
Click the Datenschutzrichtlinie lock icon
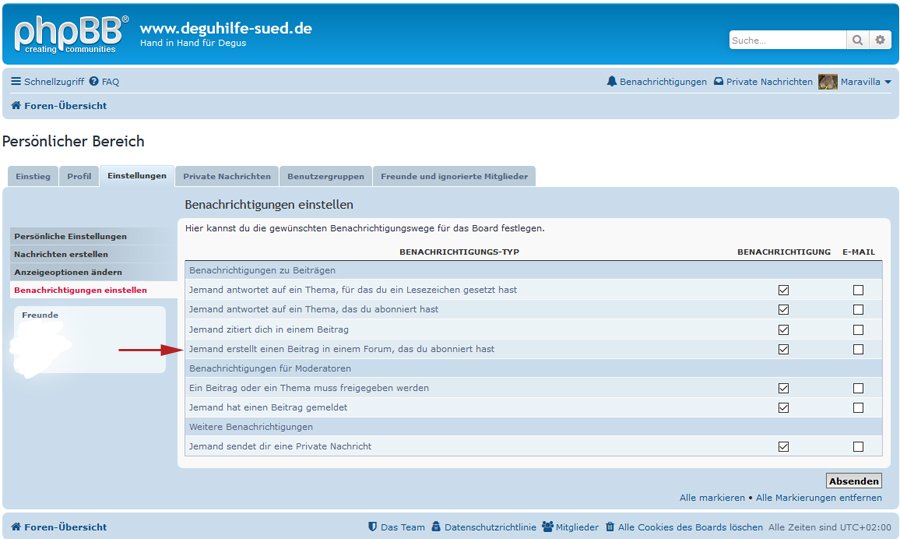point(436,527)
